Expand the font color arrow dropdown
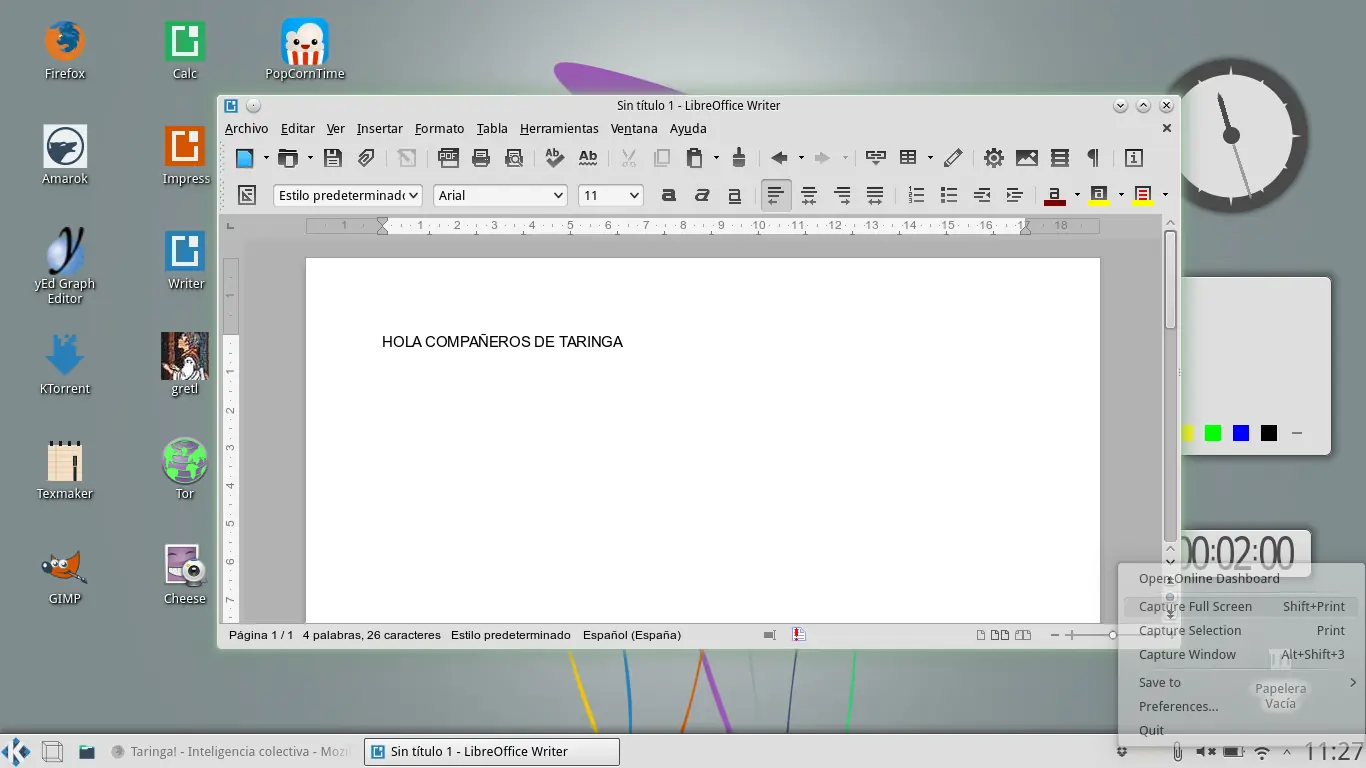Screen dimensions: 1366x768 1077,195
